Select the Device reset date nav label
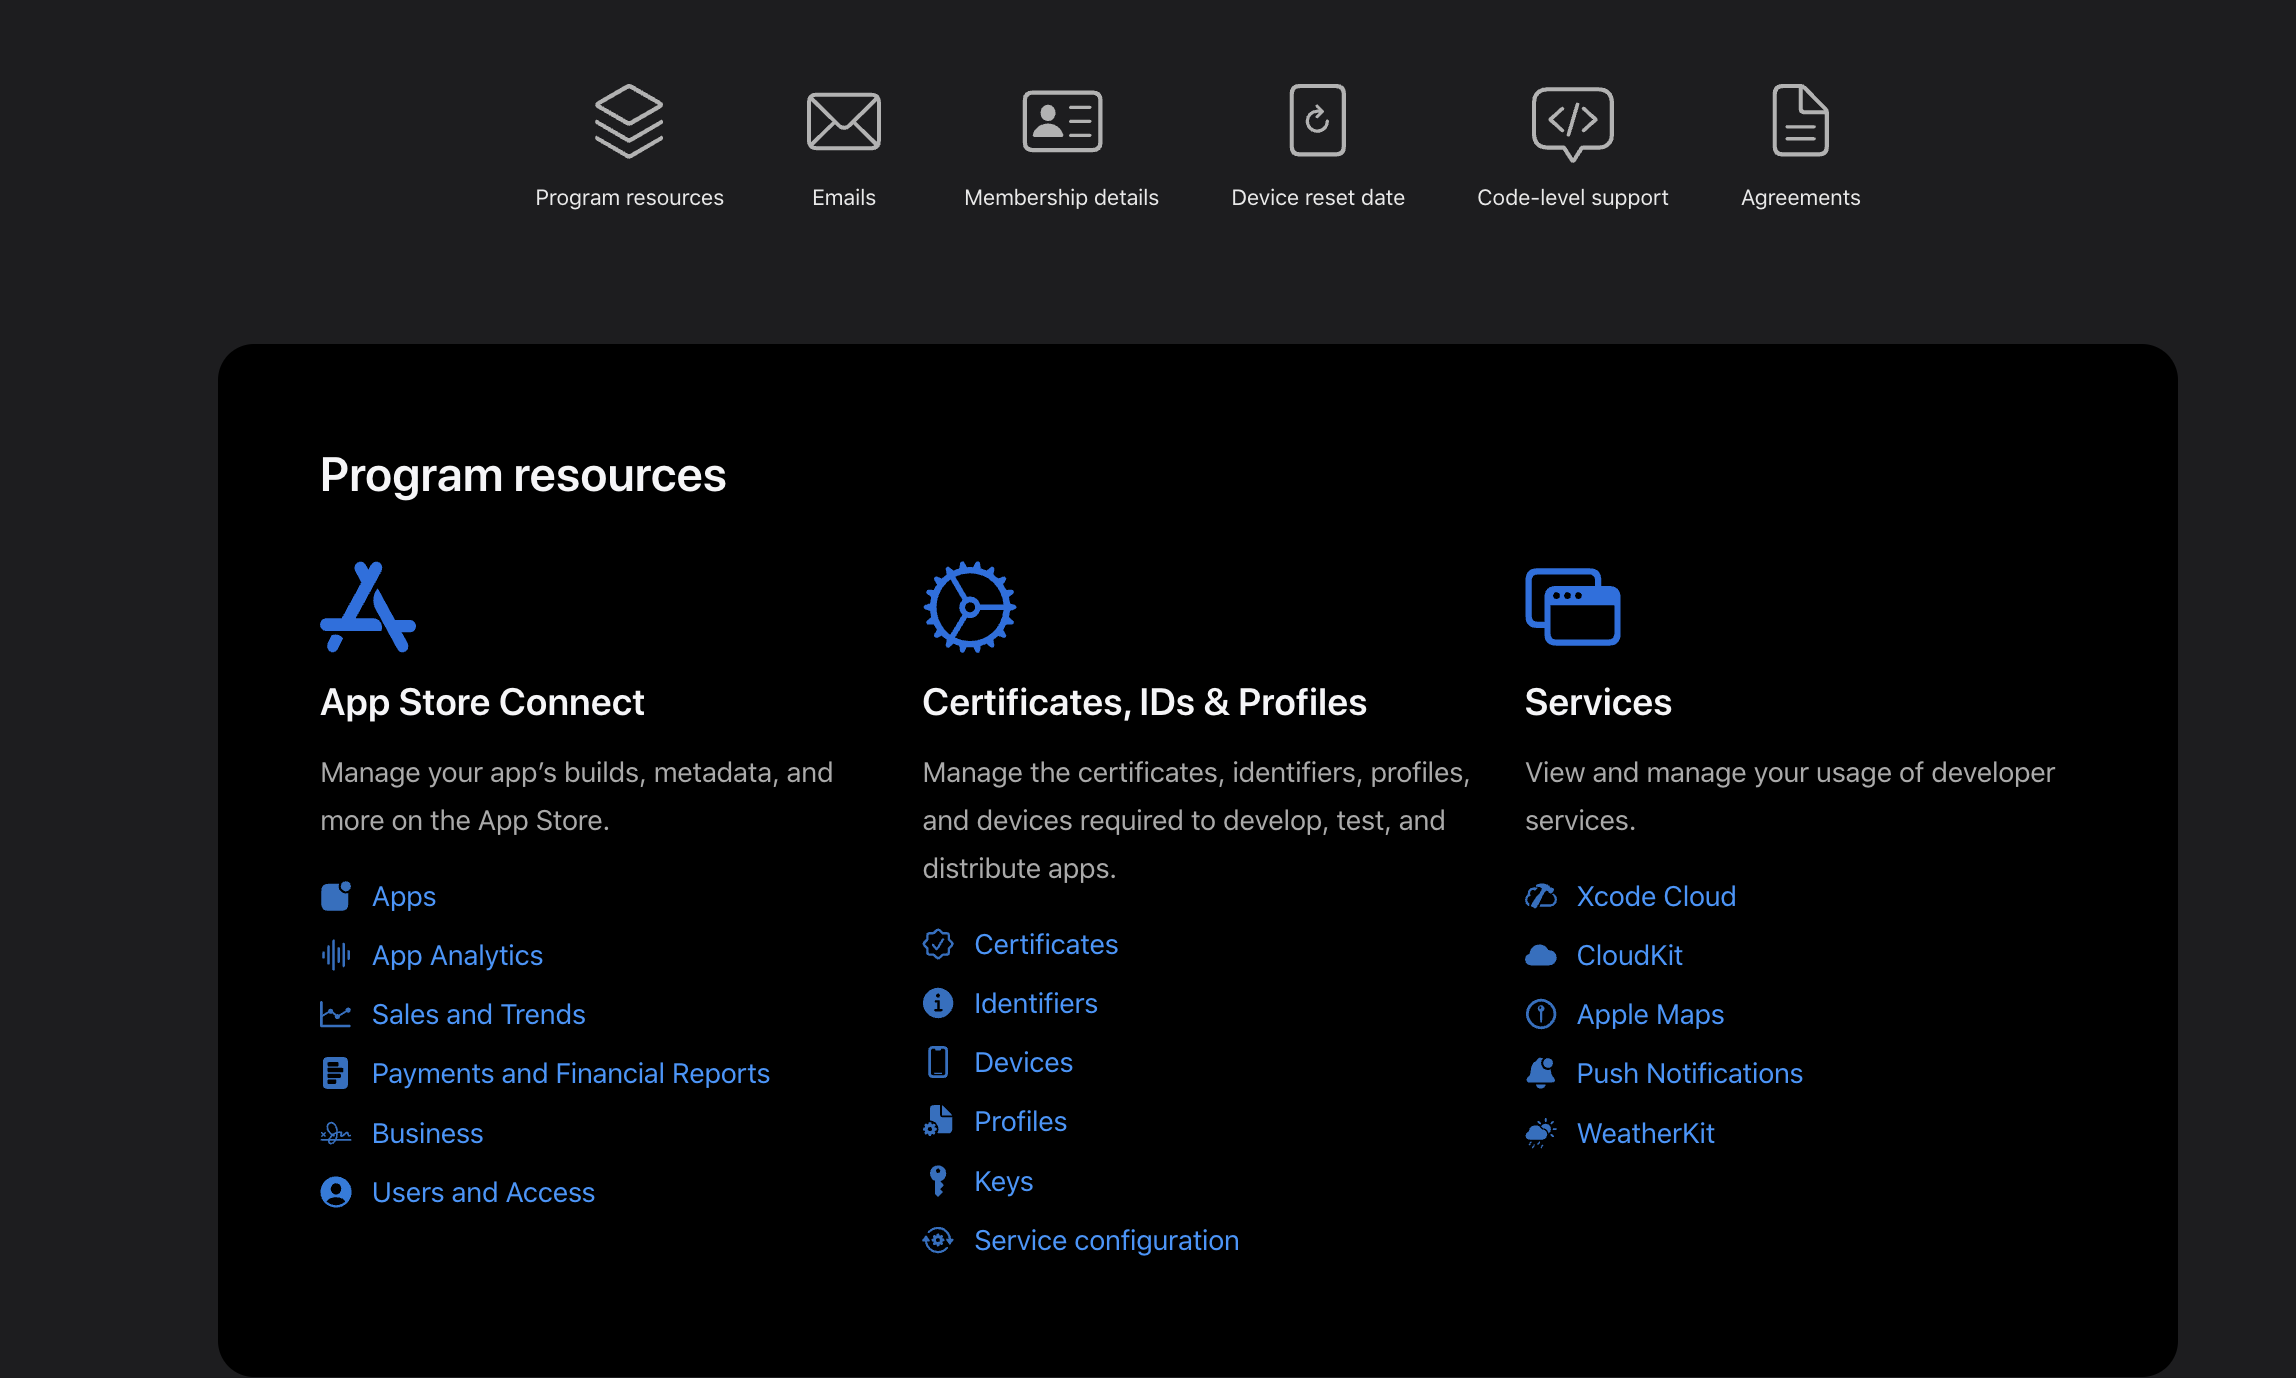2296x1378 pixels. click(1317, 198)
